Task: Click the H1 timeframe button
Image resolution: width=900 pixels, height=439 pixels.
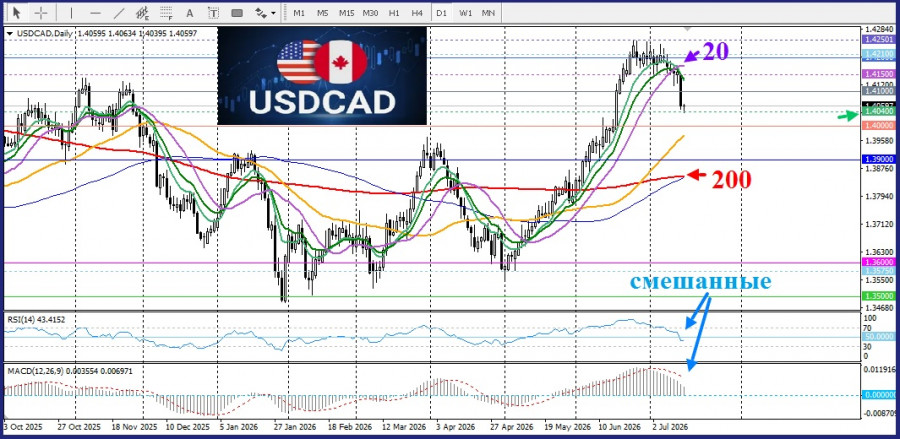Action: coord(394,12)
